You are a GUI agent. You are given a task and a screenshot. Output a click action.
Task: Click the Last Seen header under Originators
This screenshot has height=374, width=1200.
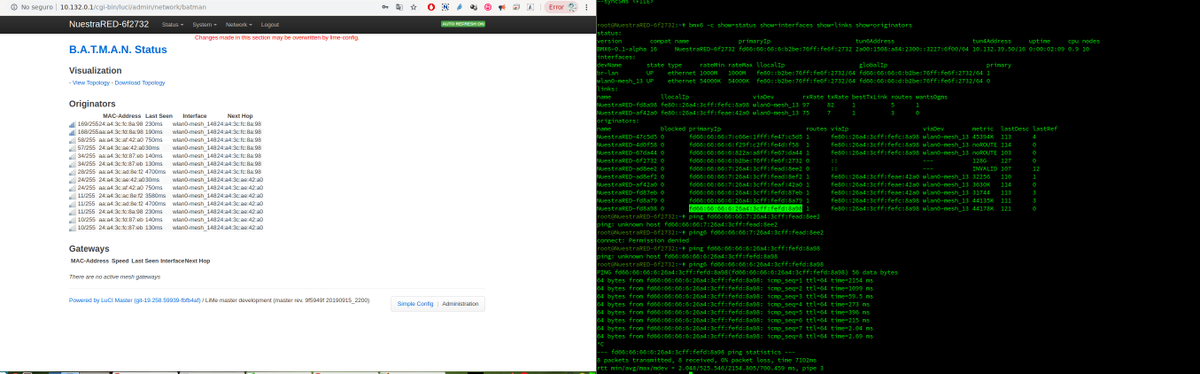159,116
